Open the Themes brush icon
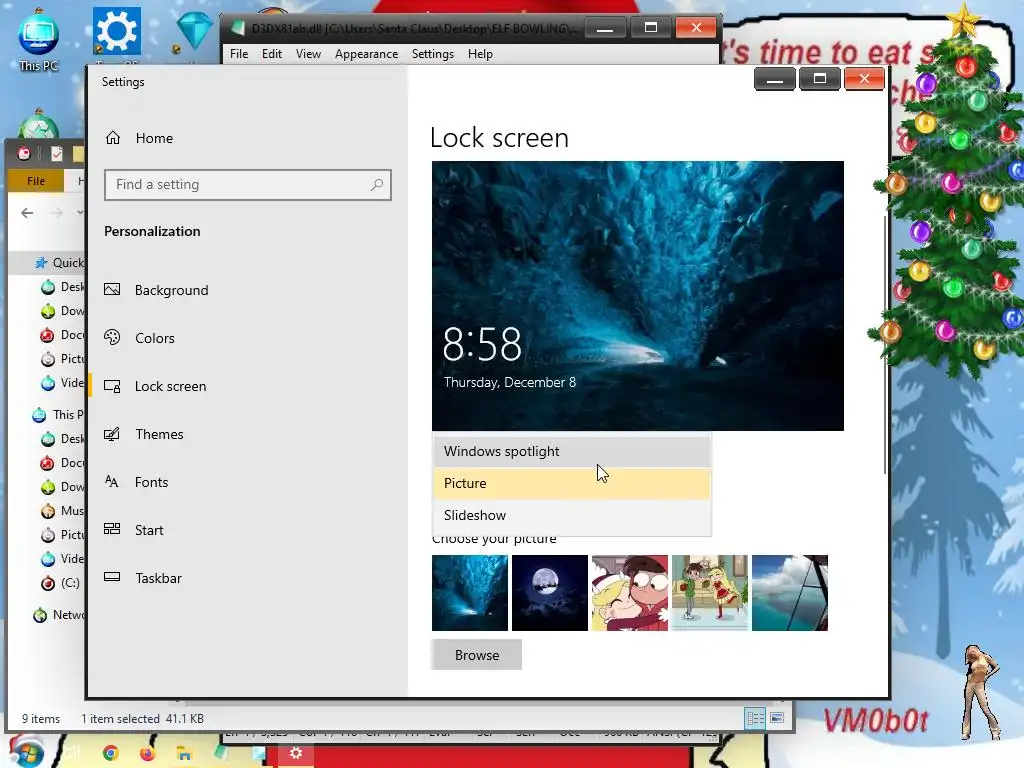Image resolution: width=1024 pixels, height=768 pixels. [112, 434]
